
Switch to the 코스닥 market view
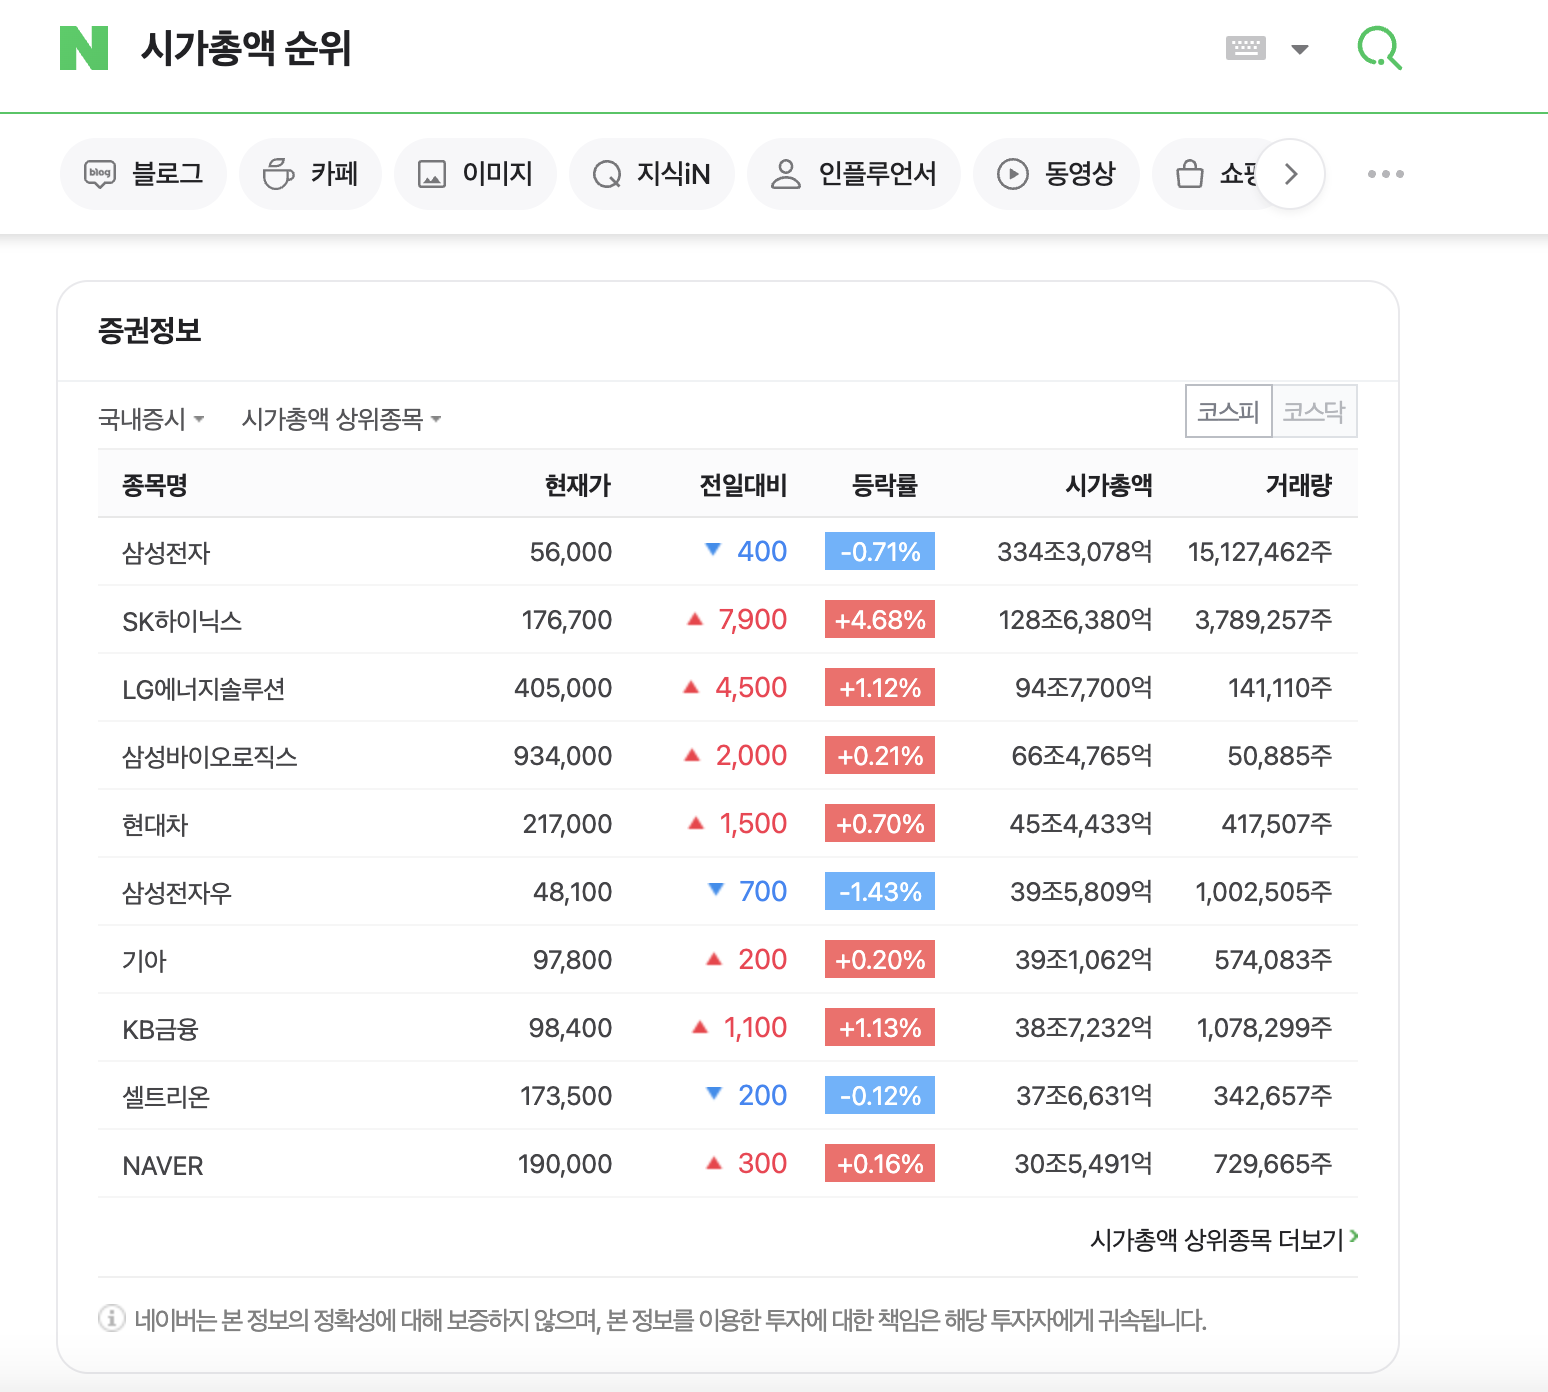coord(1314,411)
